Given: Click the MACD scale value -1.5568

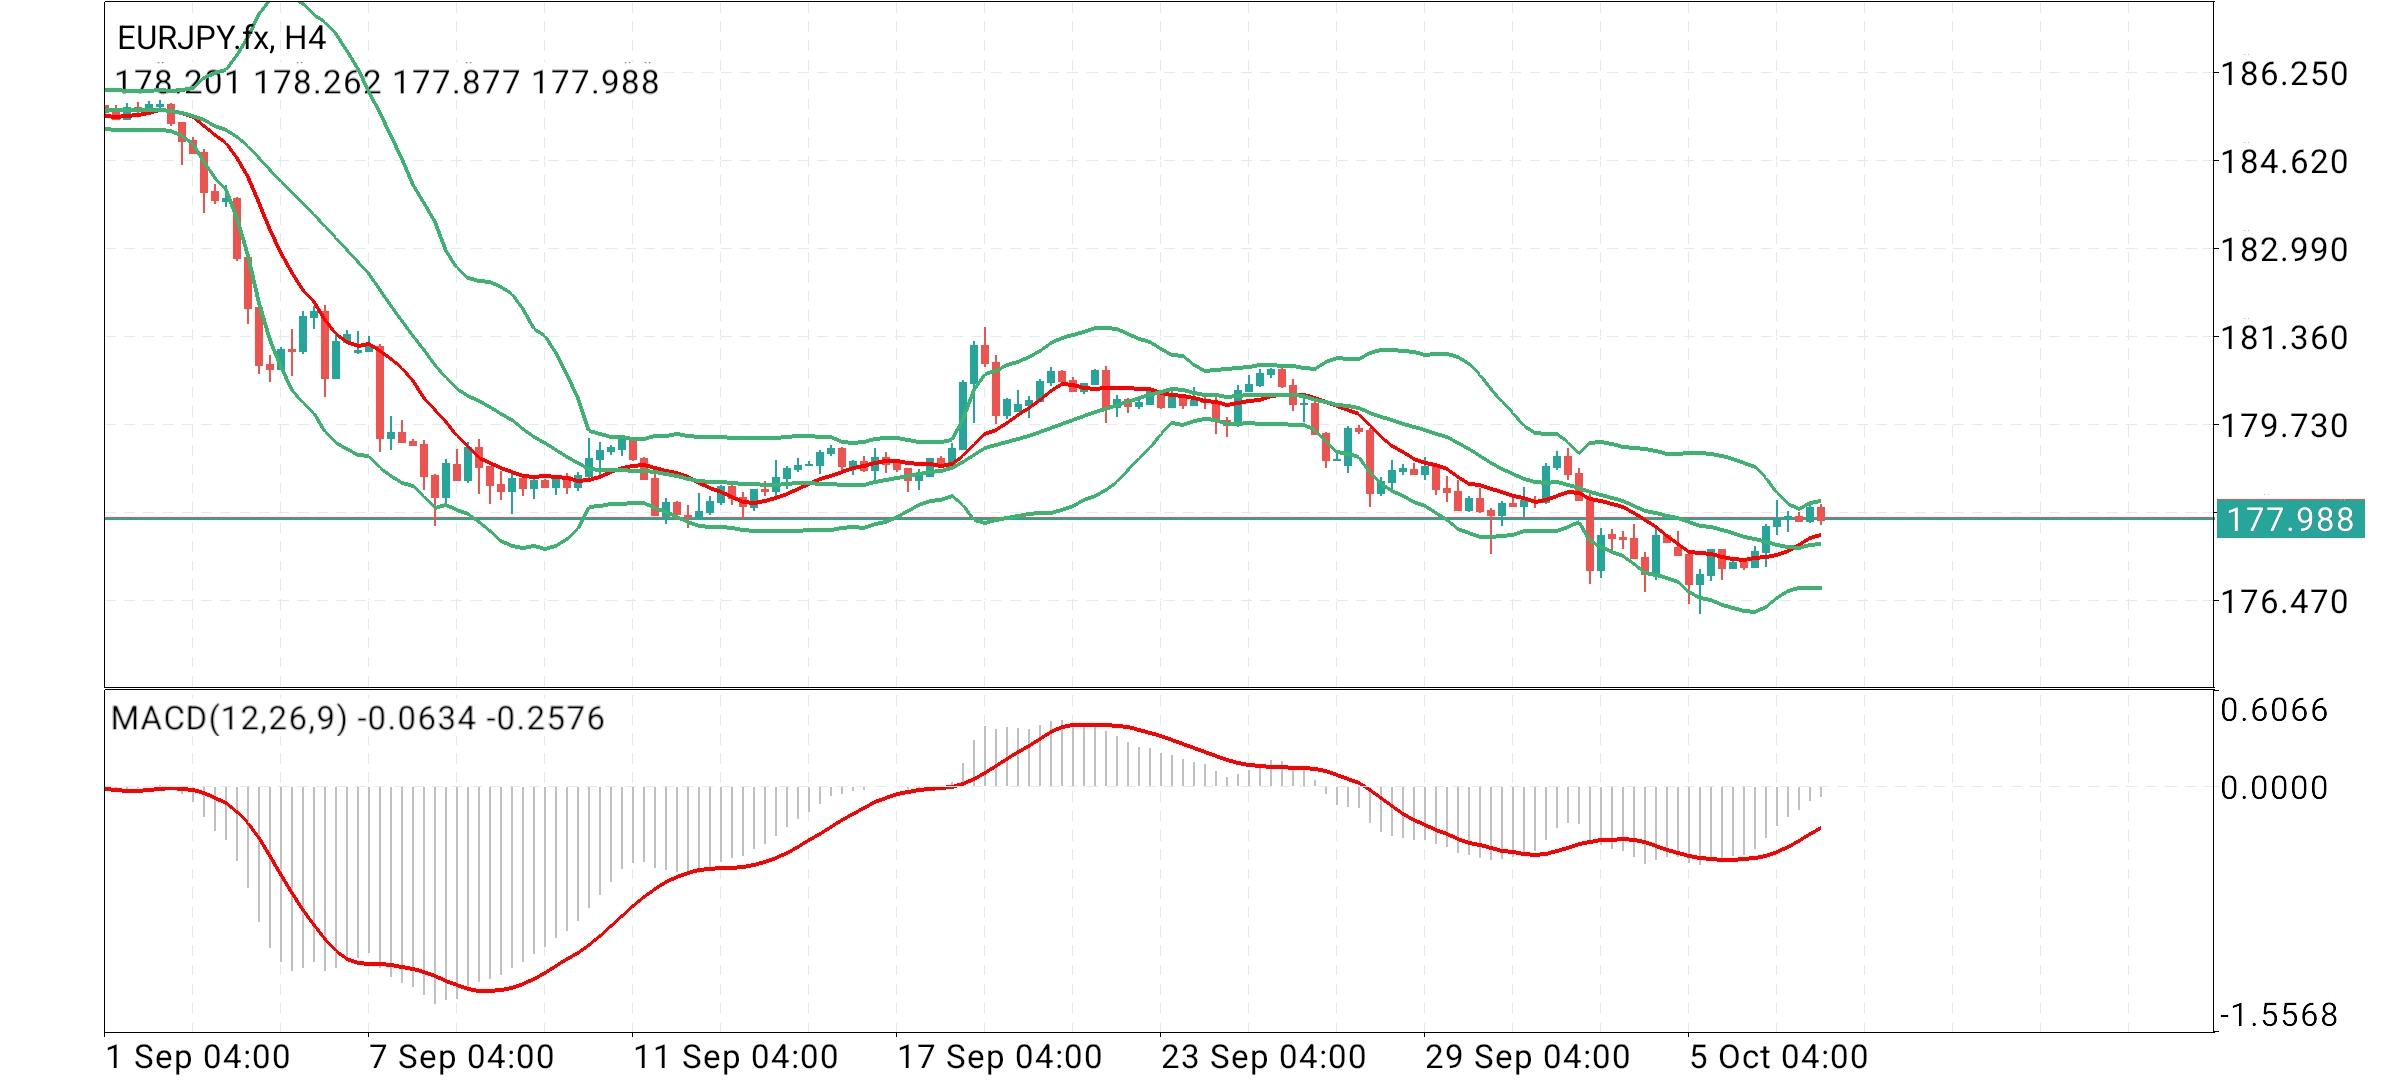Looking at the screenshot, I should pos(2278,1016).
